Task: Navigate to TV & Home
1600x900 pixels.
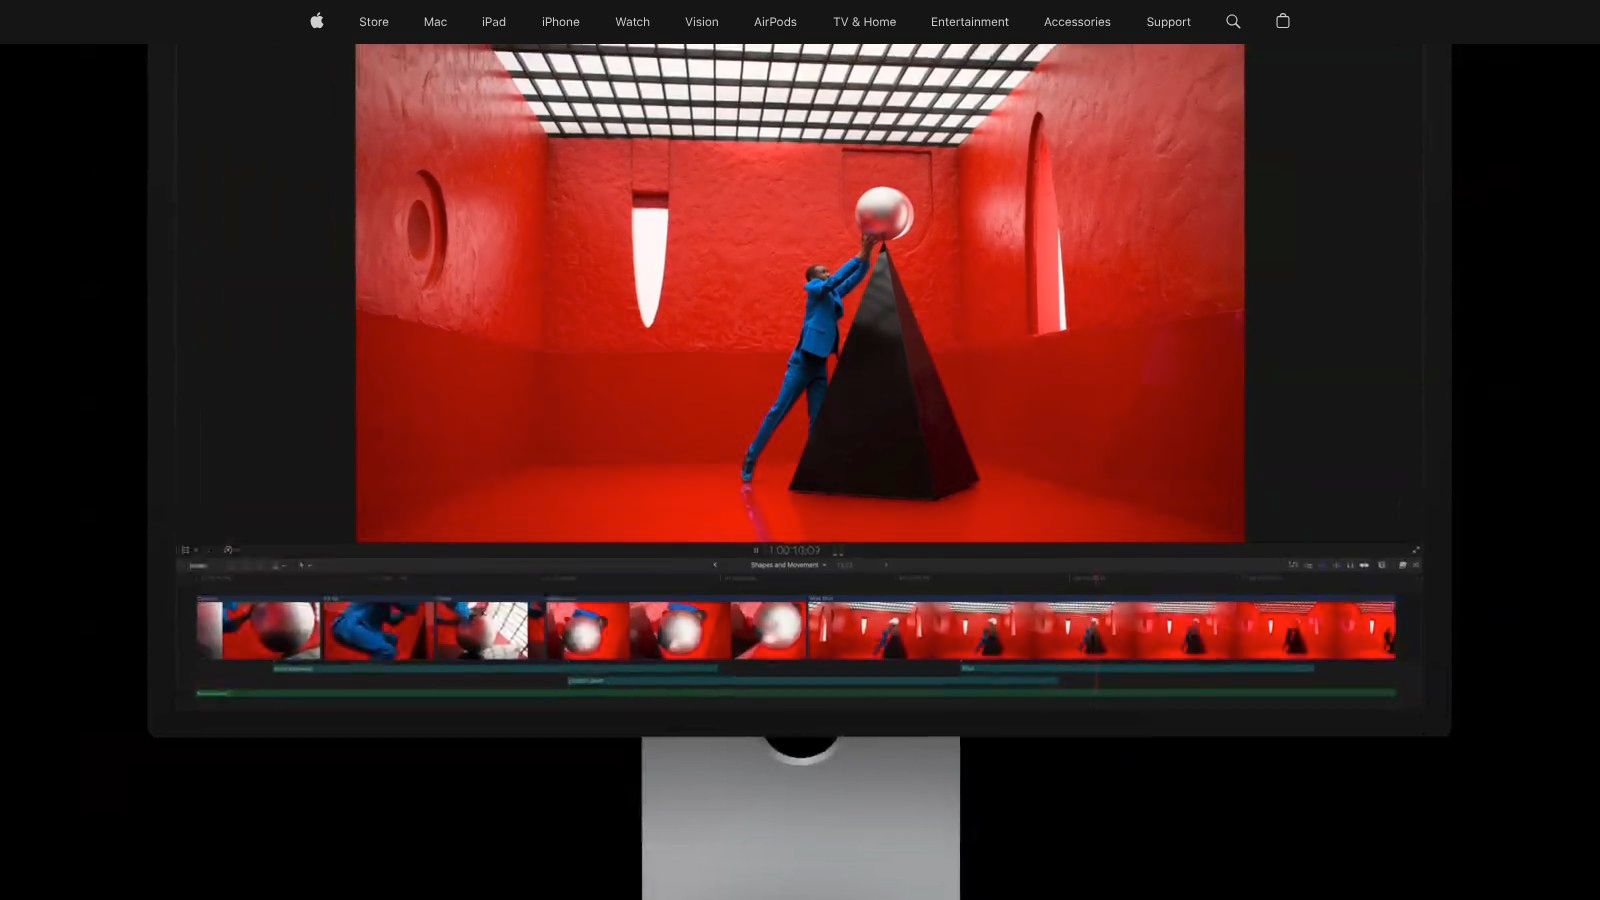Action: (x=864, y=21)
